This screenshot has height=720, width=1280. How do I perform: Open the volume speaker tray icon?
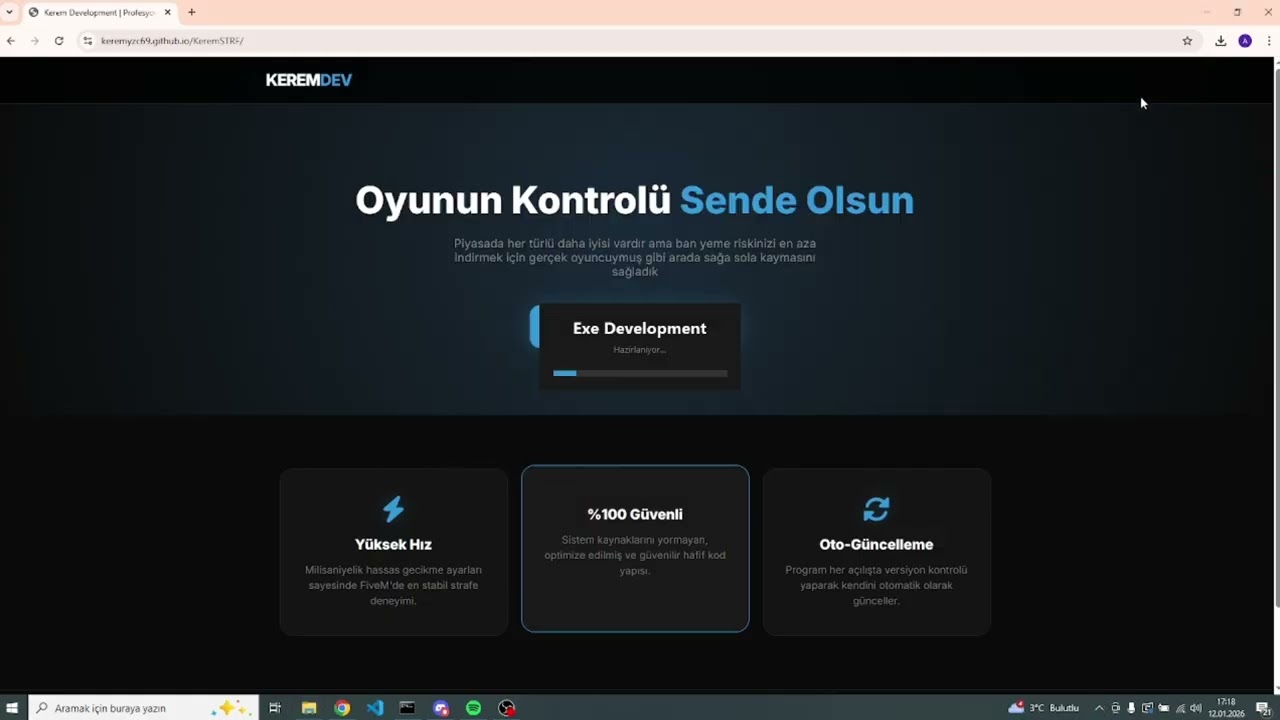[1196, 708]
